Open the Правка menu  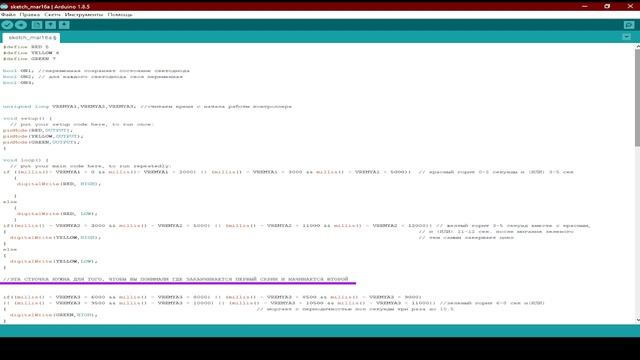pos(30,15)
